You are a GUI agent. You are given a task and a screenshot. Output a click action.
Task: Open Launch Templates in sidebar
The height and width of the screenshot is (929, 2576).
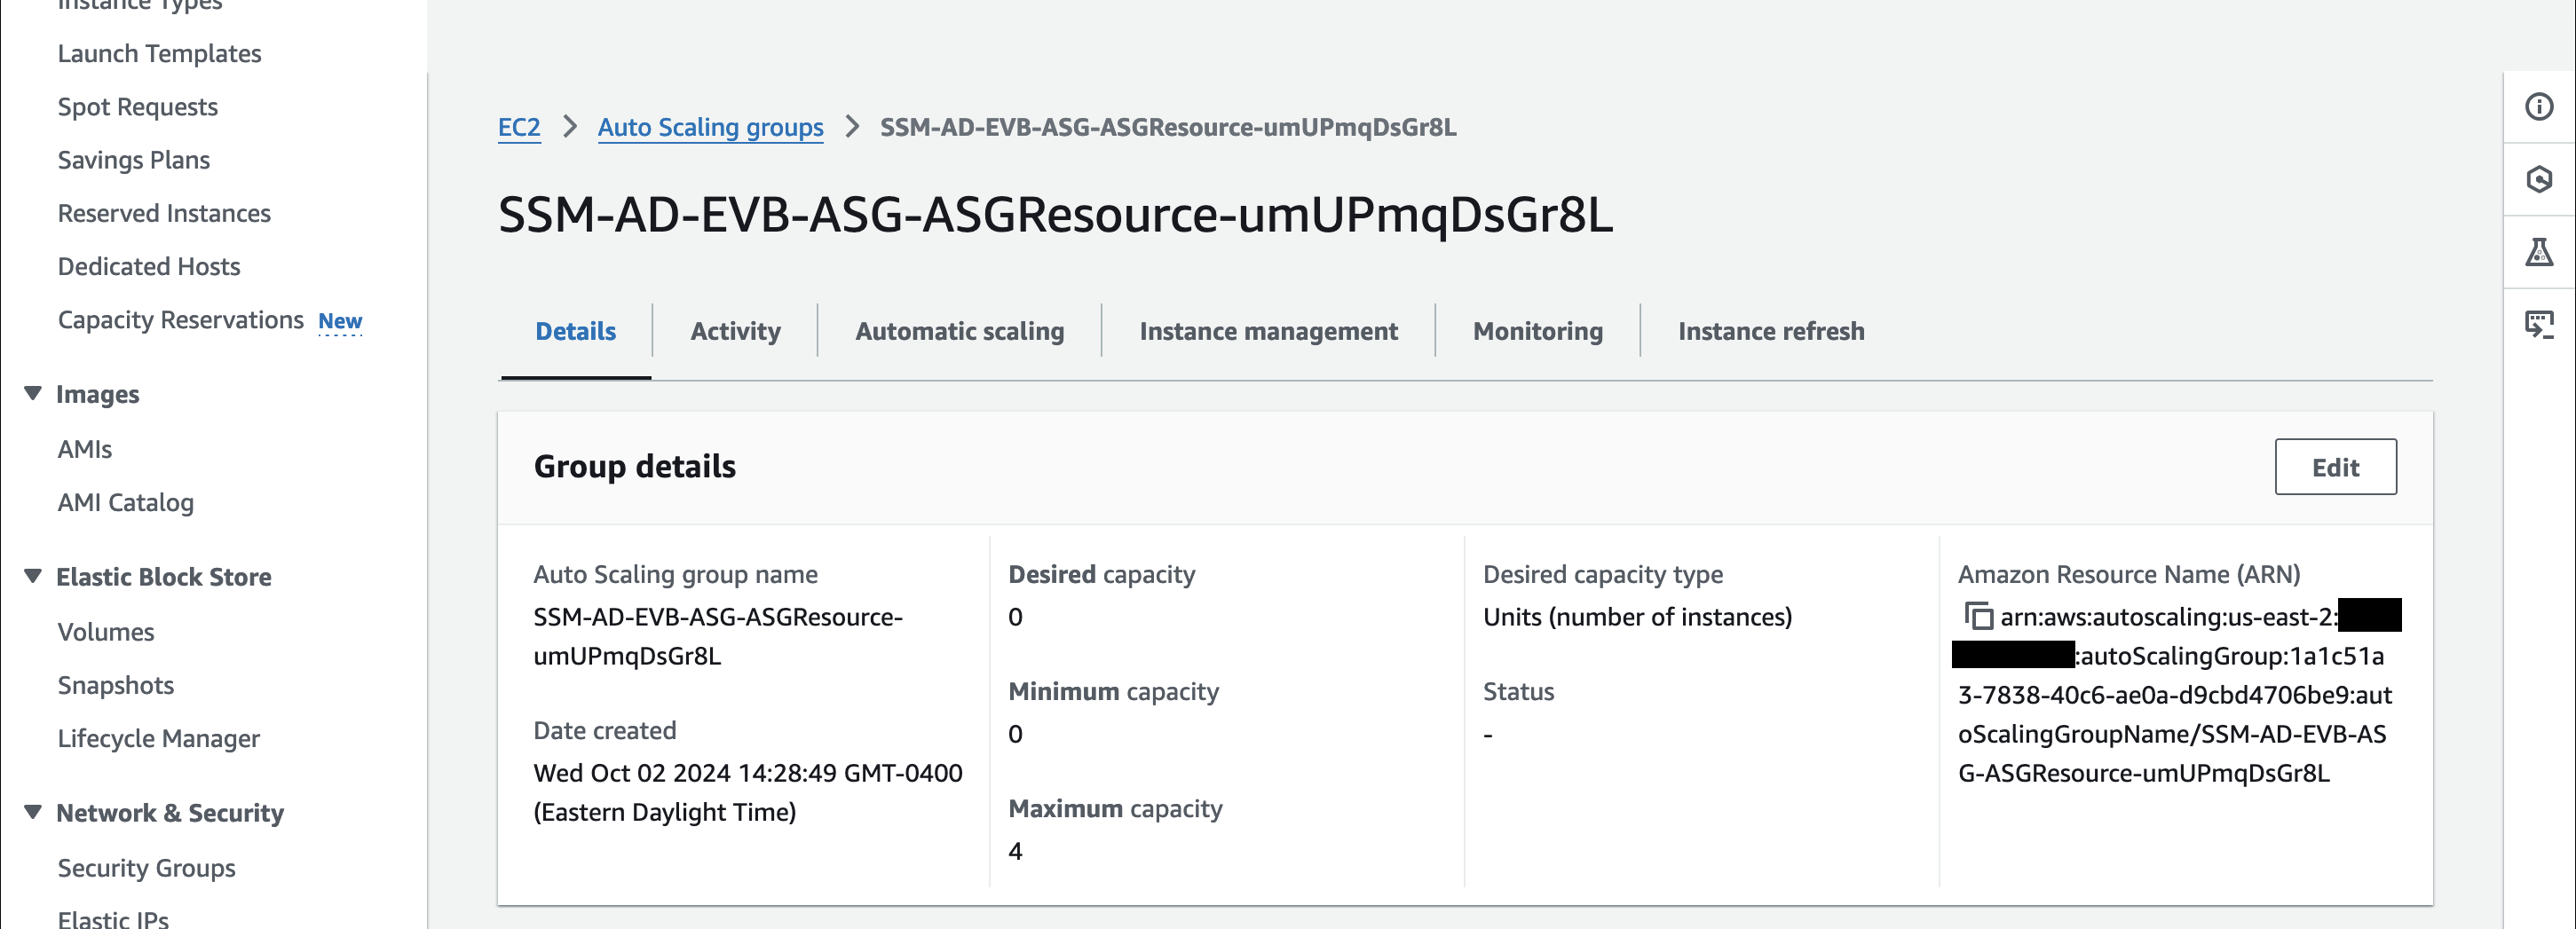[159, 54]
